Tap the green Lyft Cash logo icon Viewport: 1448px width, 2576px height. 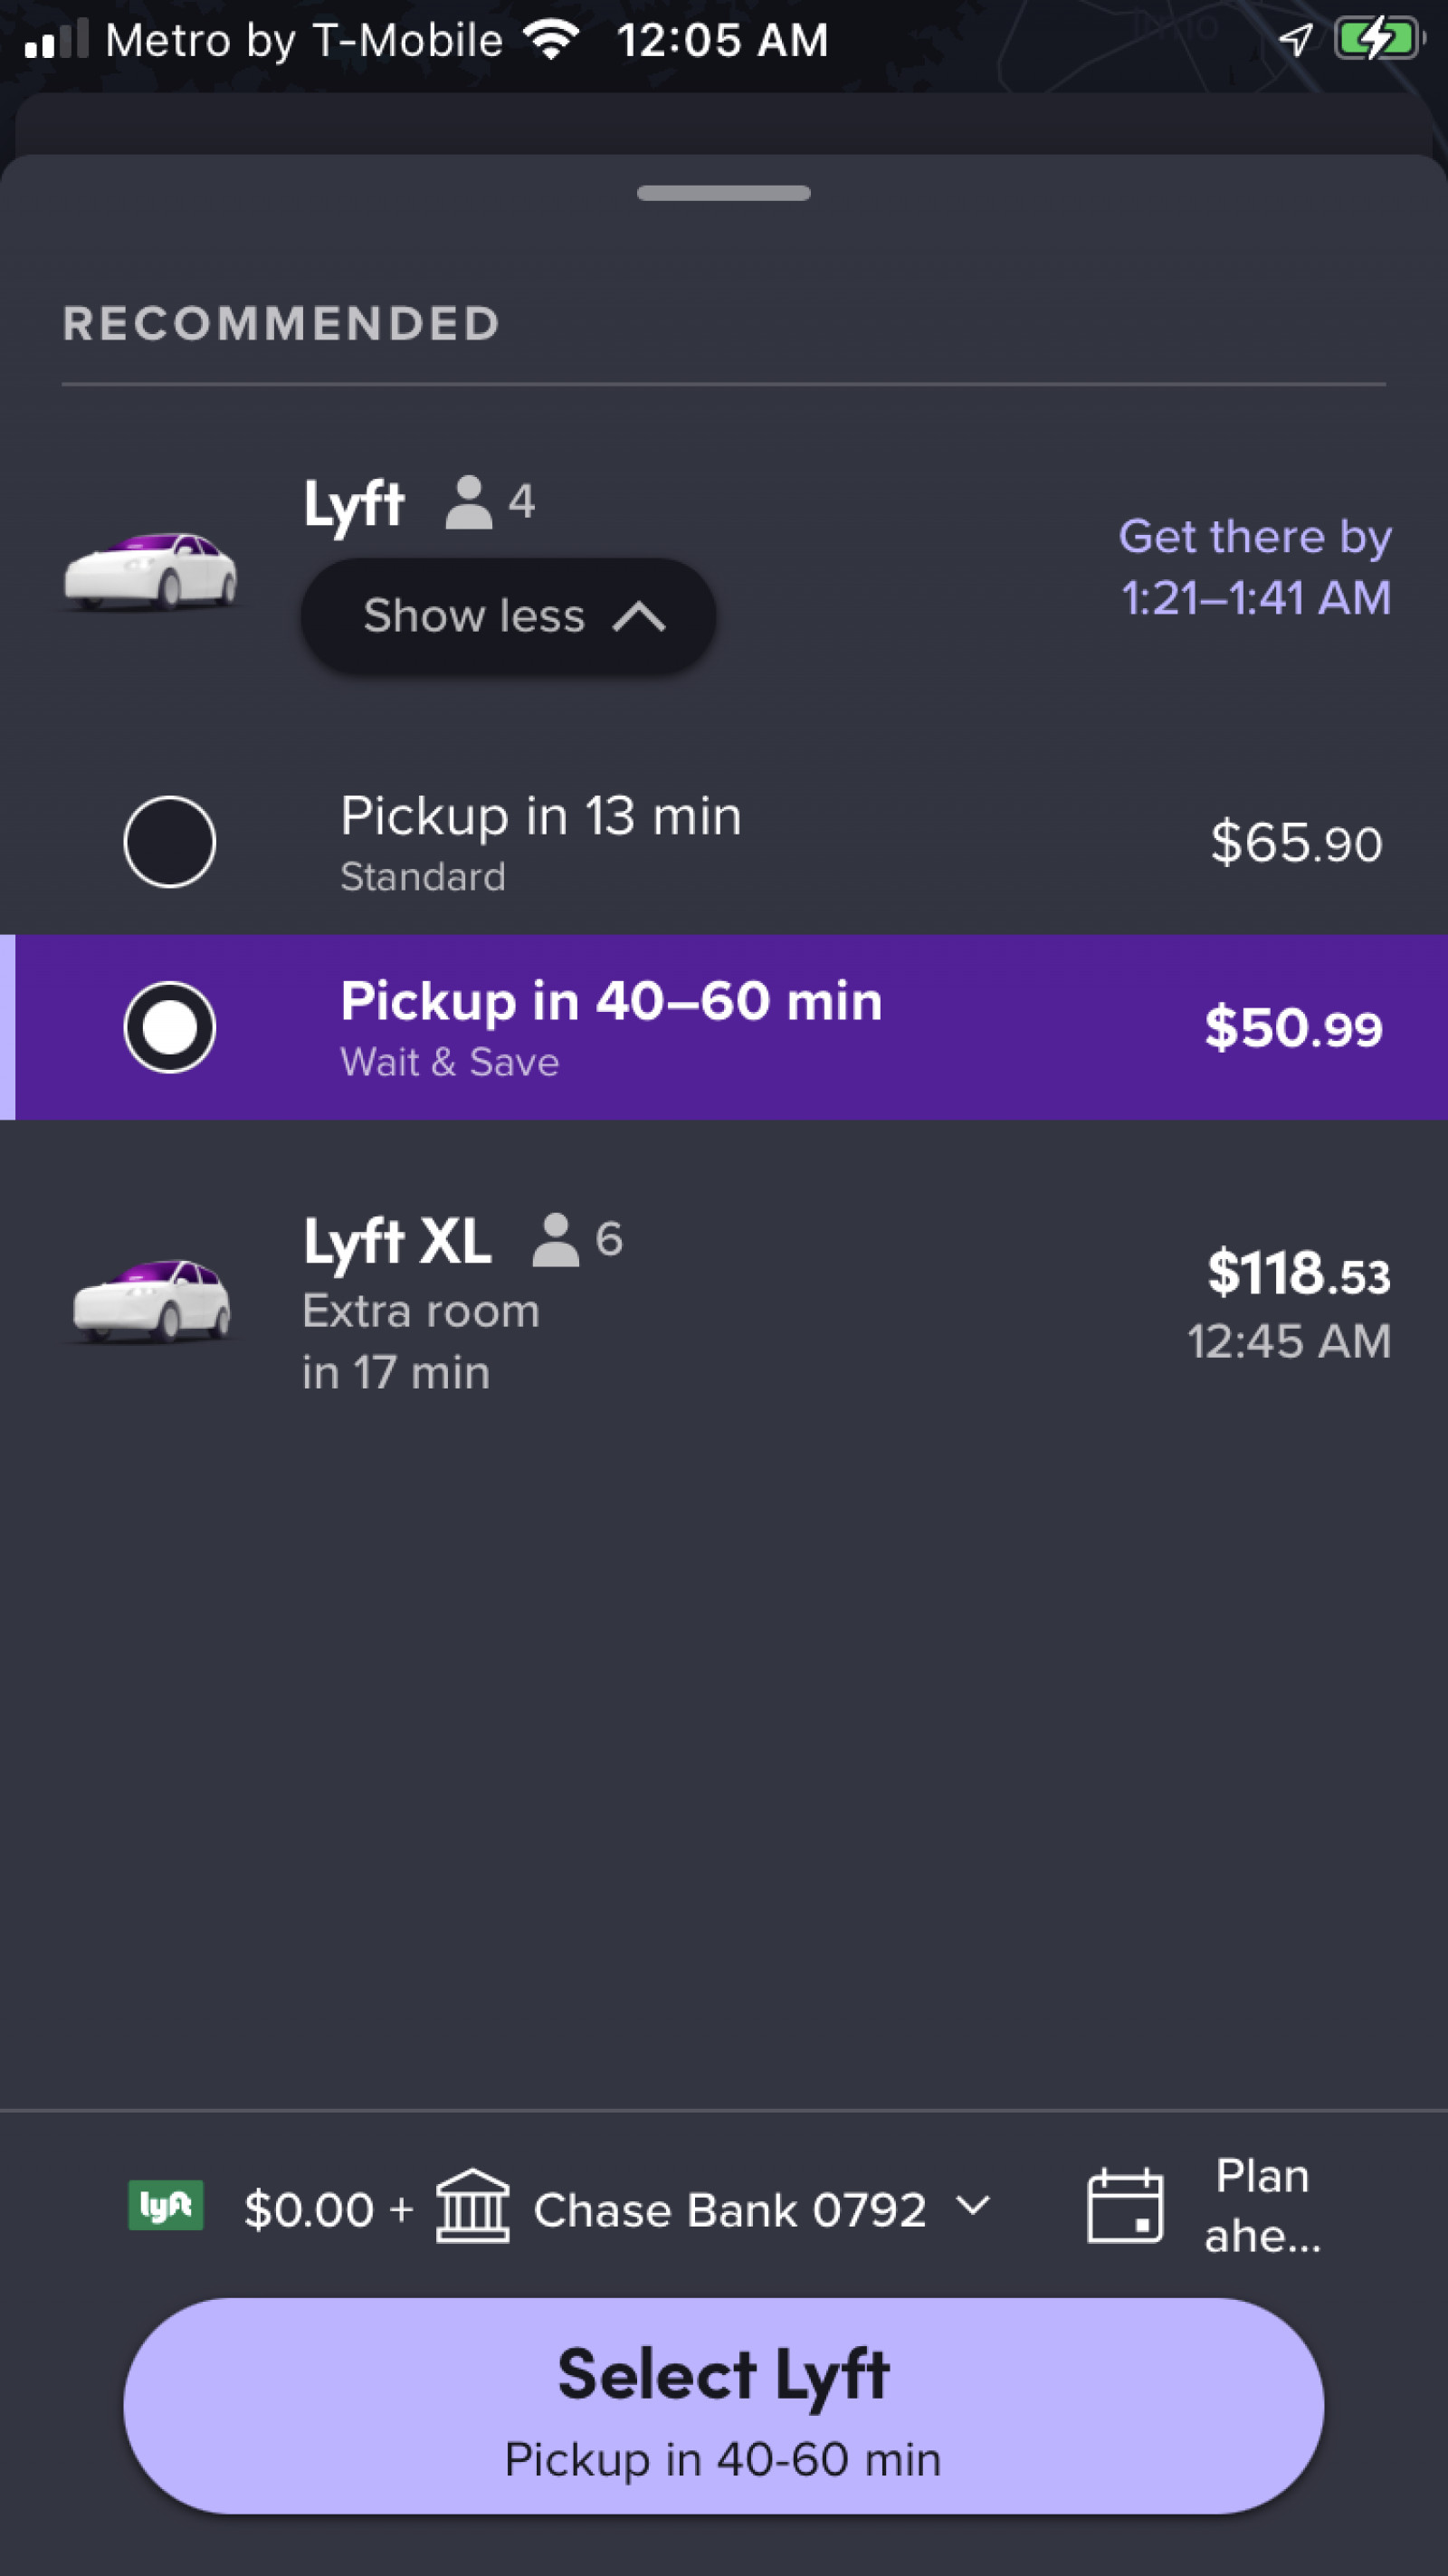[x=166, y=2205]
